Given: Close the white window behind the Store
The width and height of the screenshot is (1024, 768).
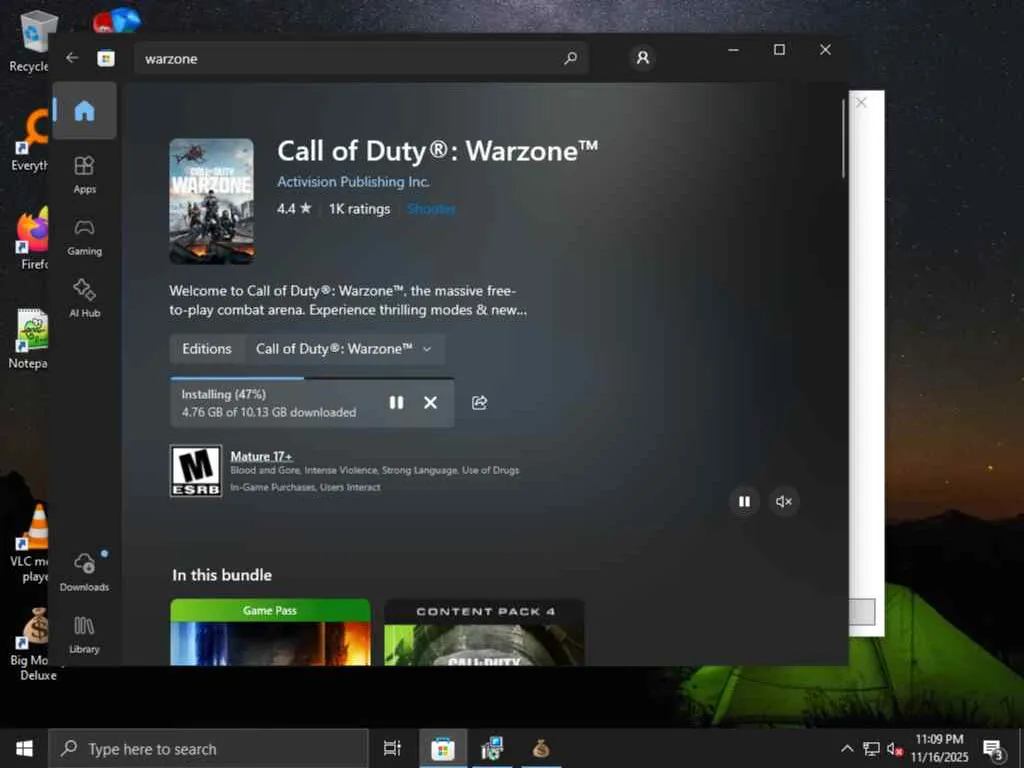Looking at the screenshot, I should click(861, 103).
